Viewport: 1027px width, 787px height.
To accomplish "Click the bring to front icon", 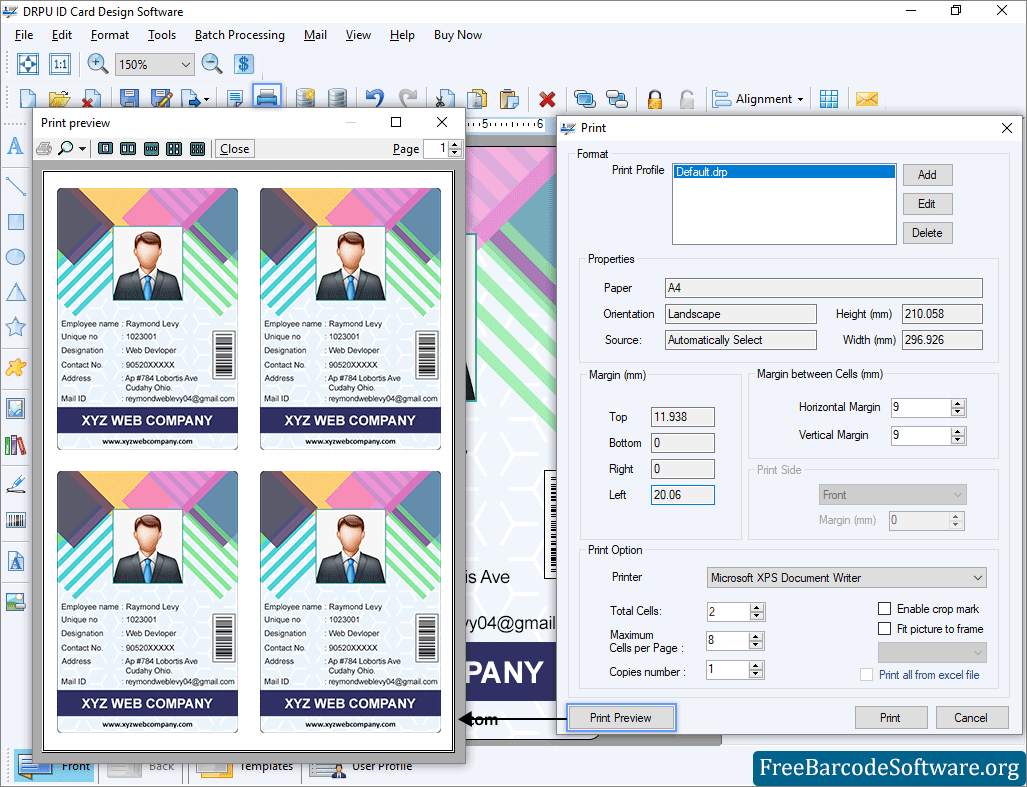I will (x=584, y=99).
